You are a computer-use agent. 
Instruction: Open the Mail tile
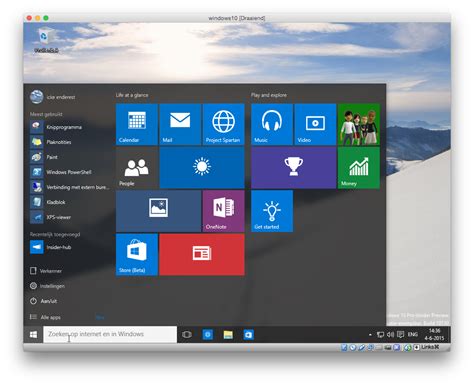tap(180, 124)
